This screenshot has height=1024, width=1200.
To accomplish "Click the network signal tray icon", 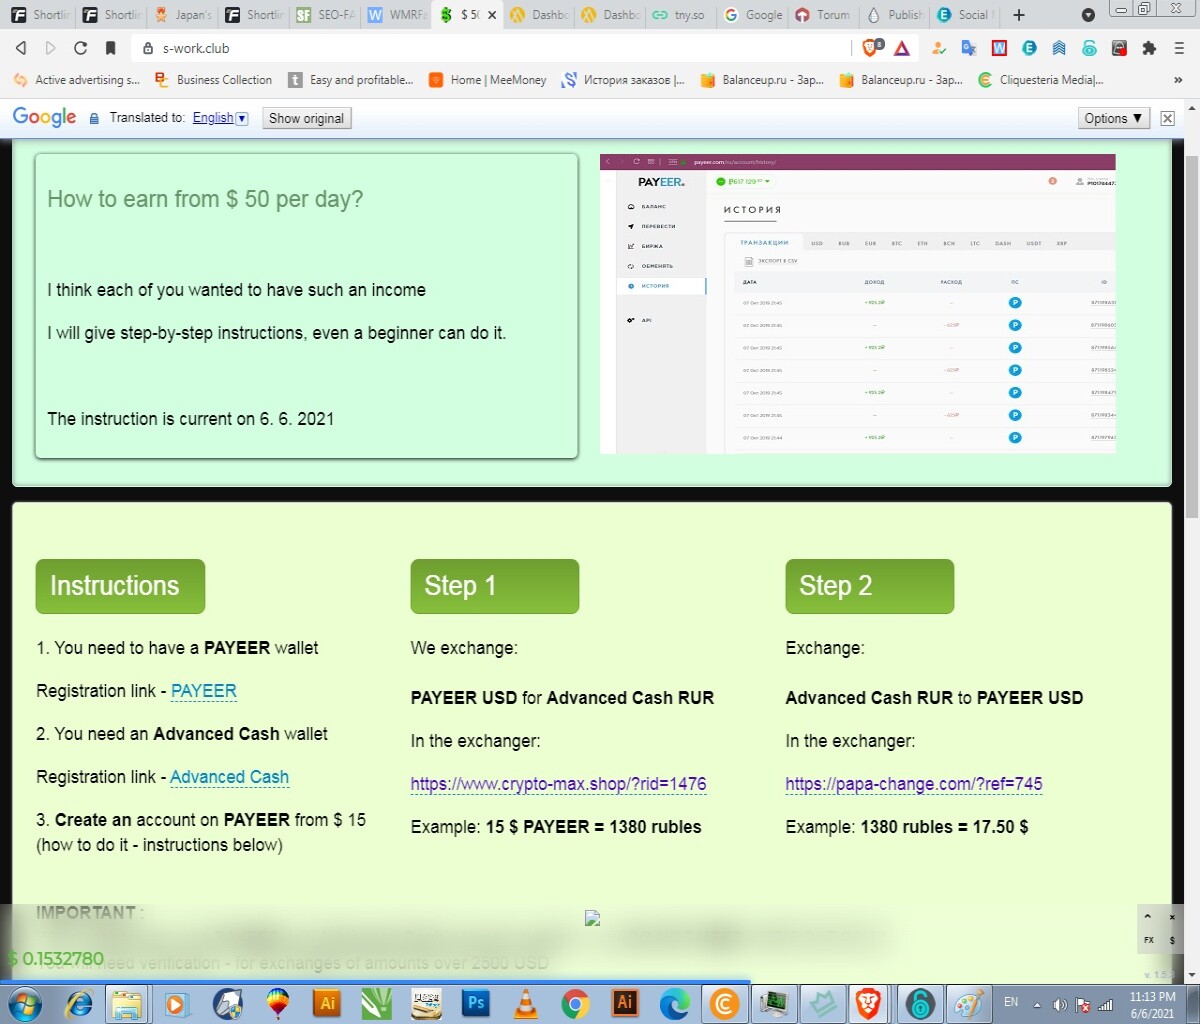I will 1105,1005.
